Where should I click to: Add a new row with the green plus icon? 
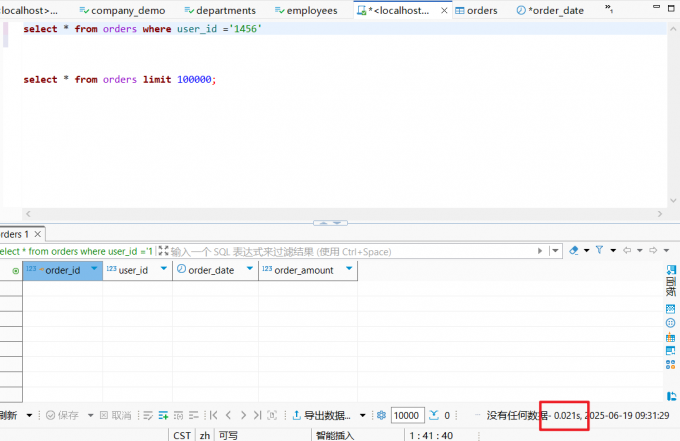coord(163,415)
